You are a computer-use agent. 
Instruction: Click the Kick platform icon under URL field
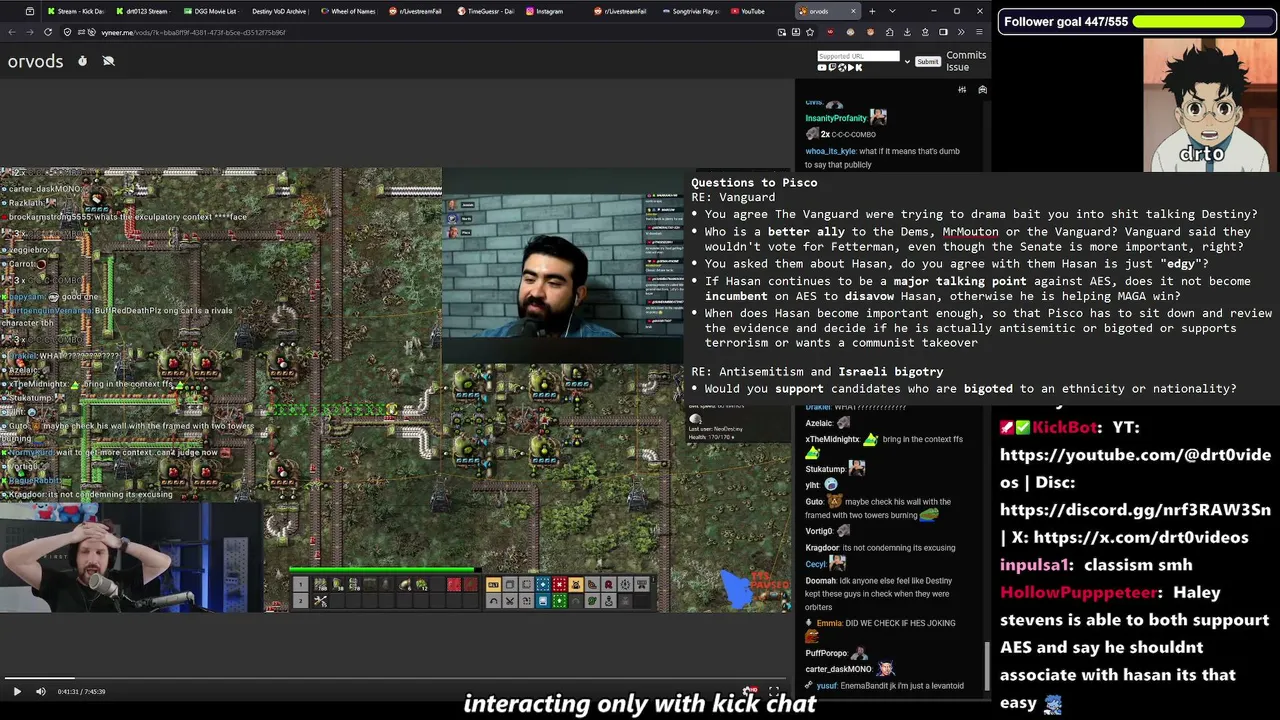tap(859, 68)
